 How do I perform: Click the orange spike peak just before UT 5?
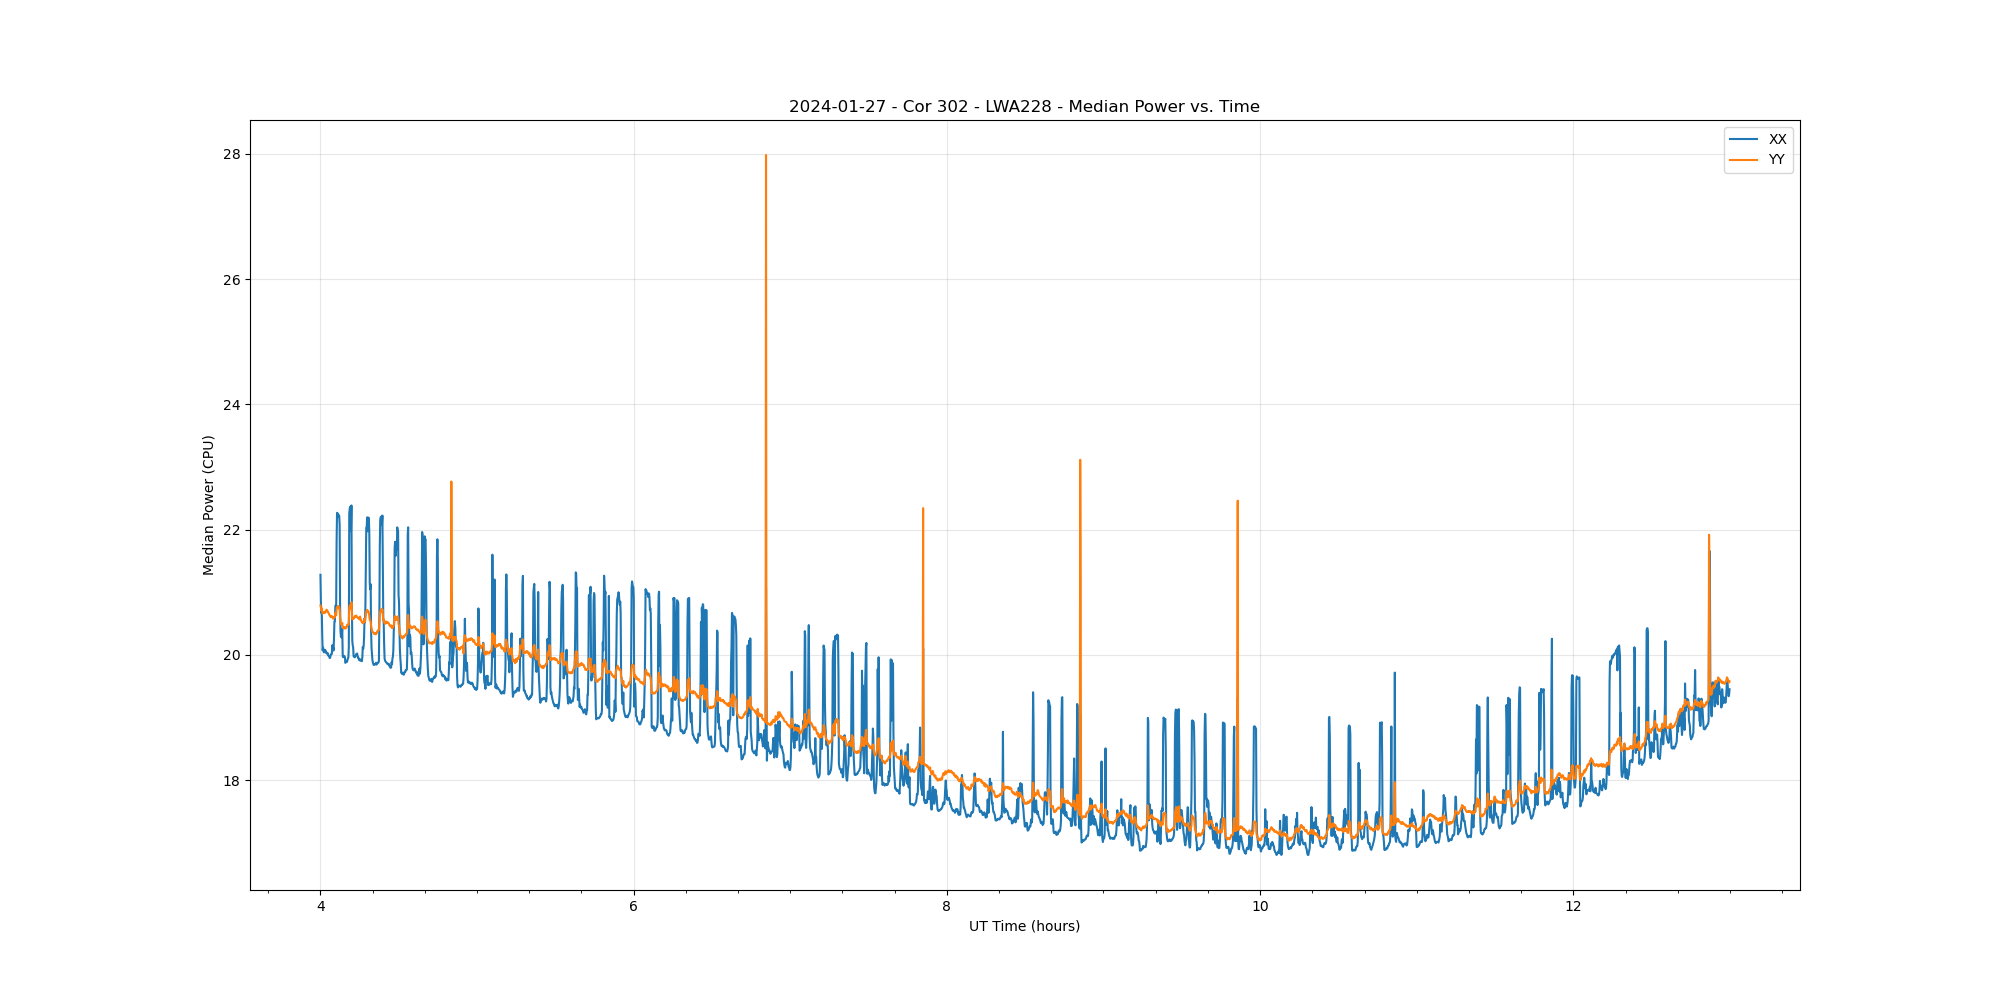(x=451, y=483)
